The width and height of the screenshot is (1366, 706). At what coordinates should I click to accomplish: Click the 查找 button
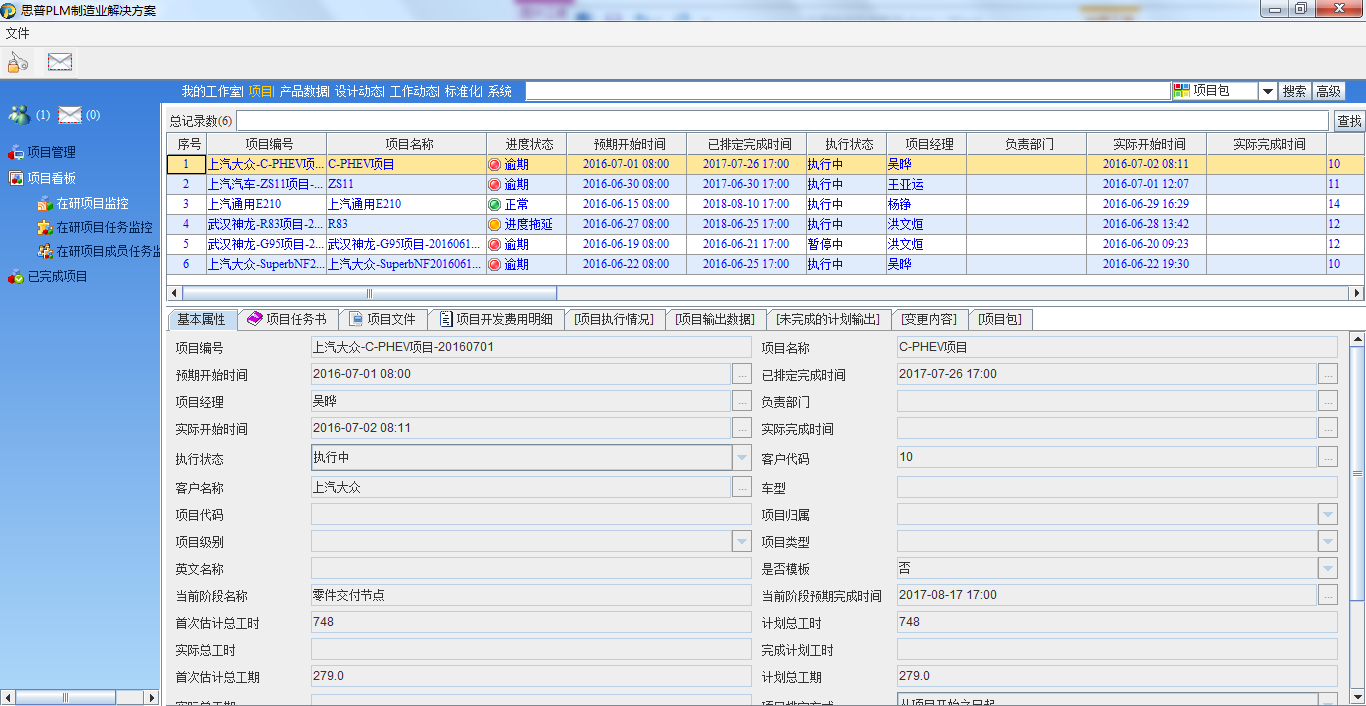[1349, 121]
